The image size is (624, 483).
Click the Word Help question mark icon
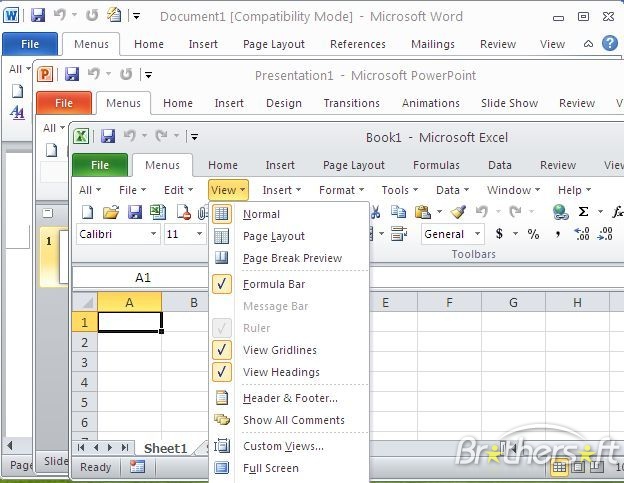[x=610, y=43]
